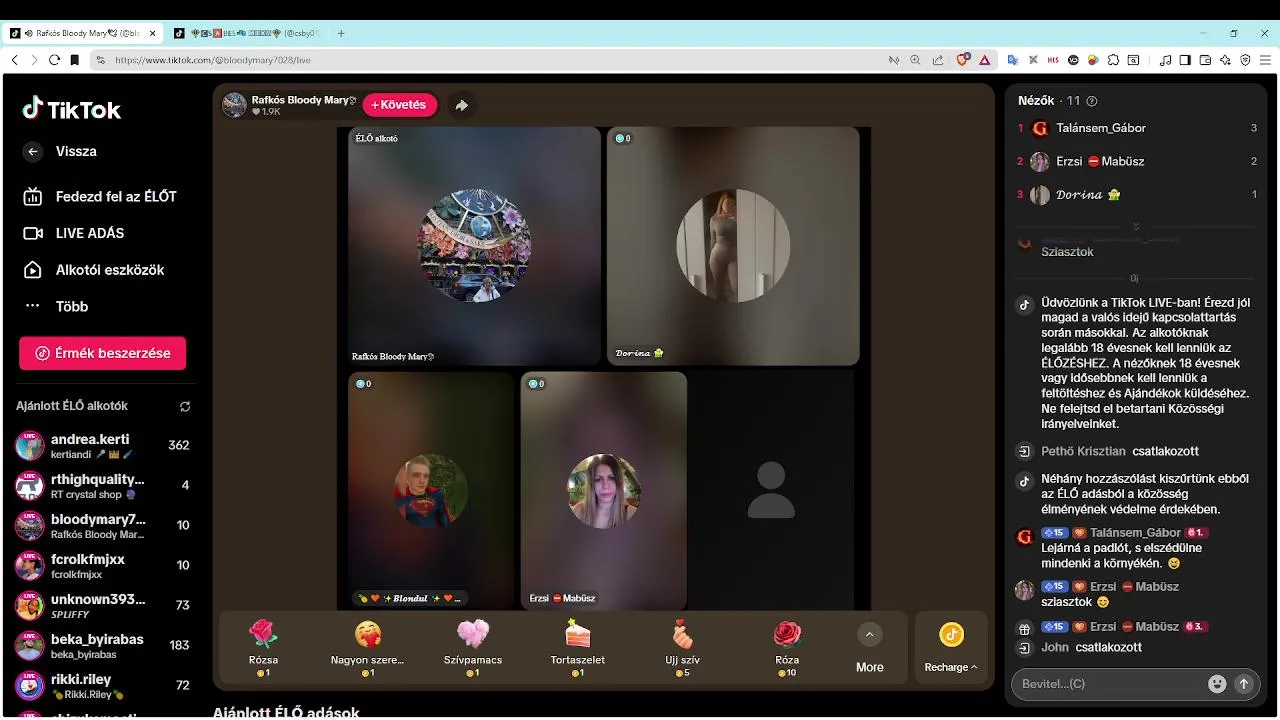Click browser back button
This screenshot has height=720, width=1280.
[14, 60]
